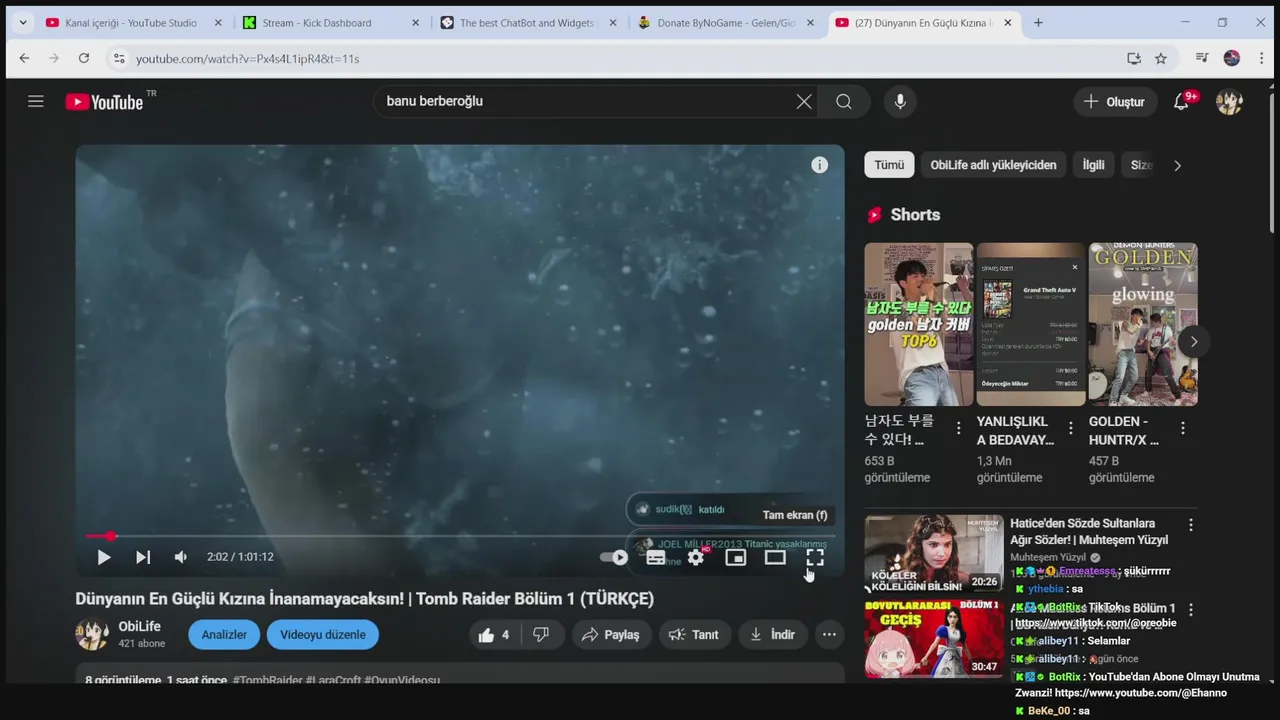The width and height of the screenshot is (1280, 720).
Task: Open the Grand Theft Auto V Short
Action: [1031, 324]
